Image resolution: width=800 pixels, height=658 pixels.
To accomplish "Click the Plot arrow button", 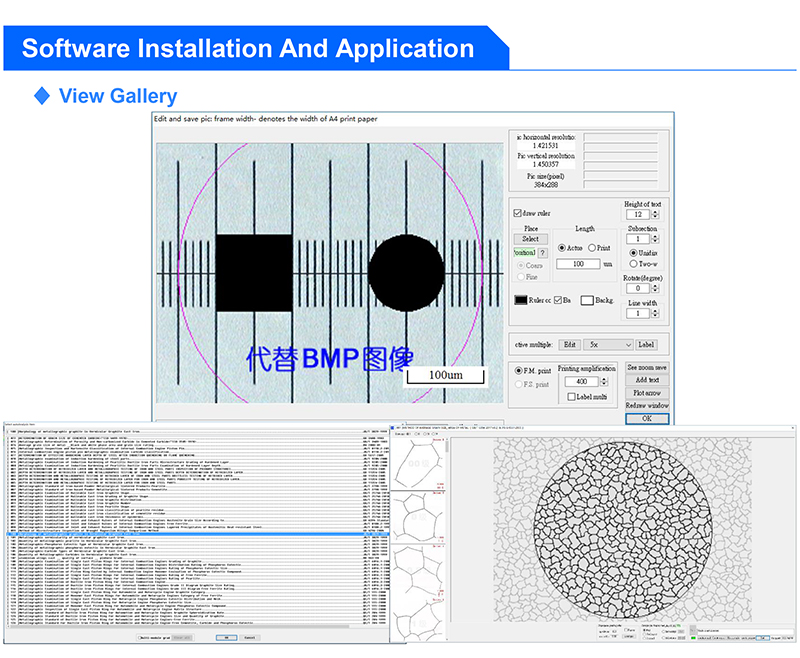I will tap(647, 393).
